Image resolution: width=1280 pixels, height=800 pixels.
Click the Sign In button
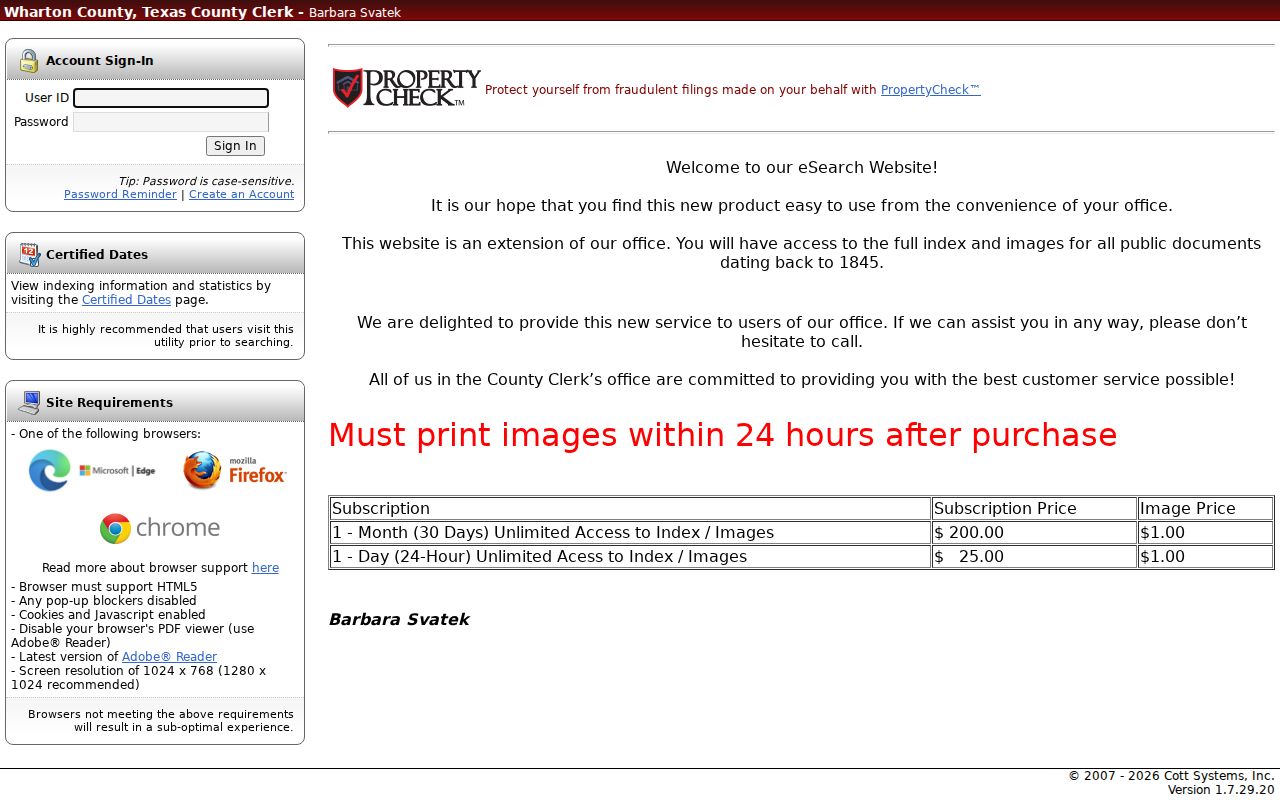point(235,146)
